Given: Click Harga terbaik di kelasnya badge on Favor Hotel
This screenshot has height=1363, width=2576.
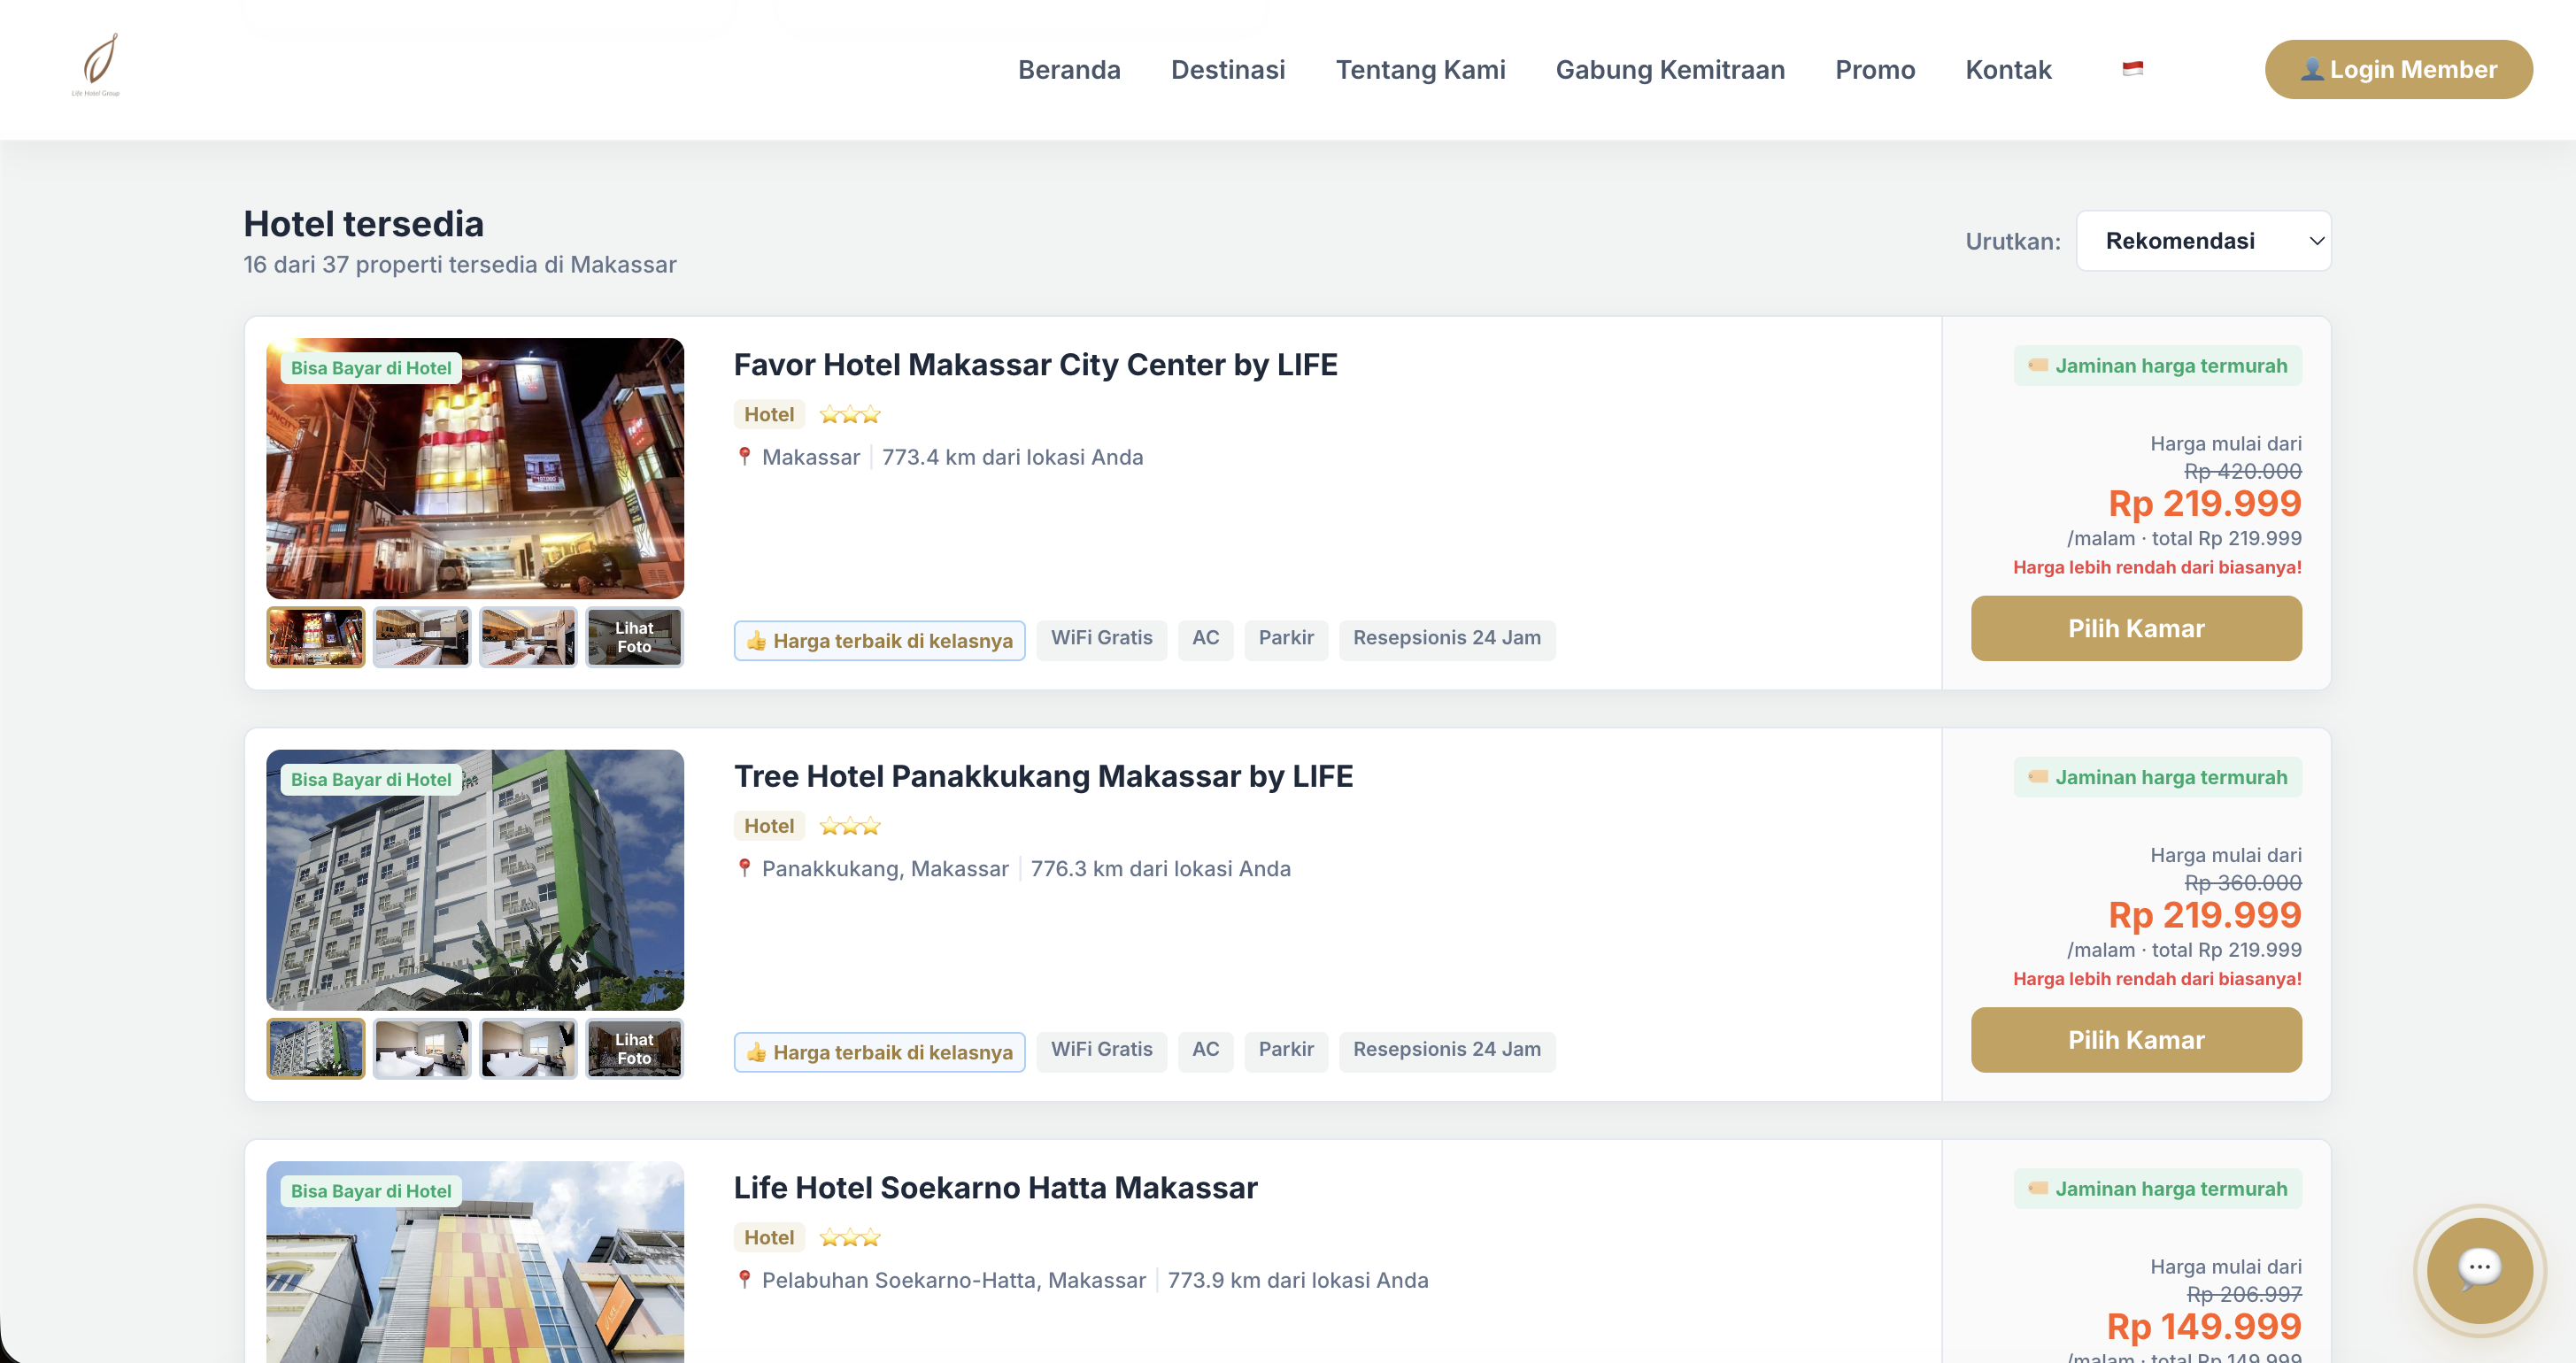Looking at the screenshot, I should [x=879, y=640].
